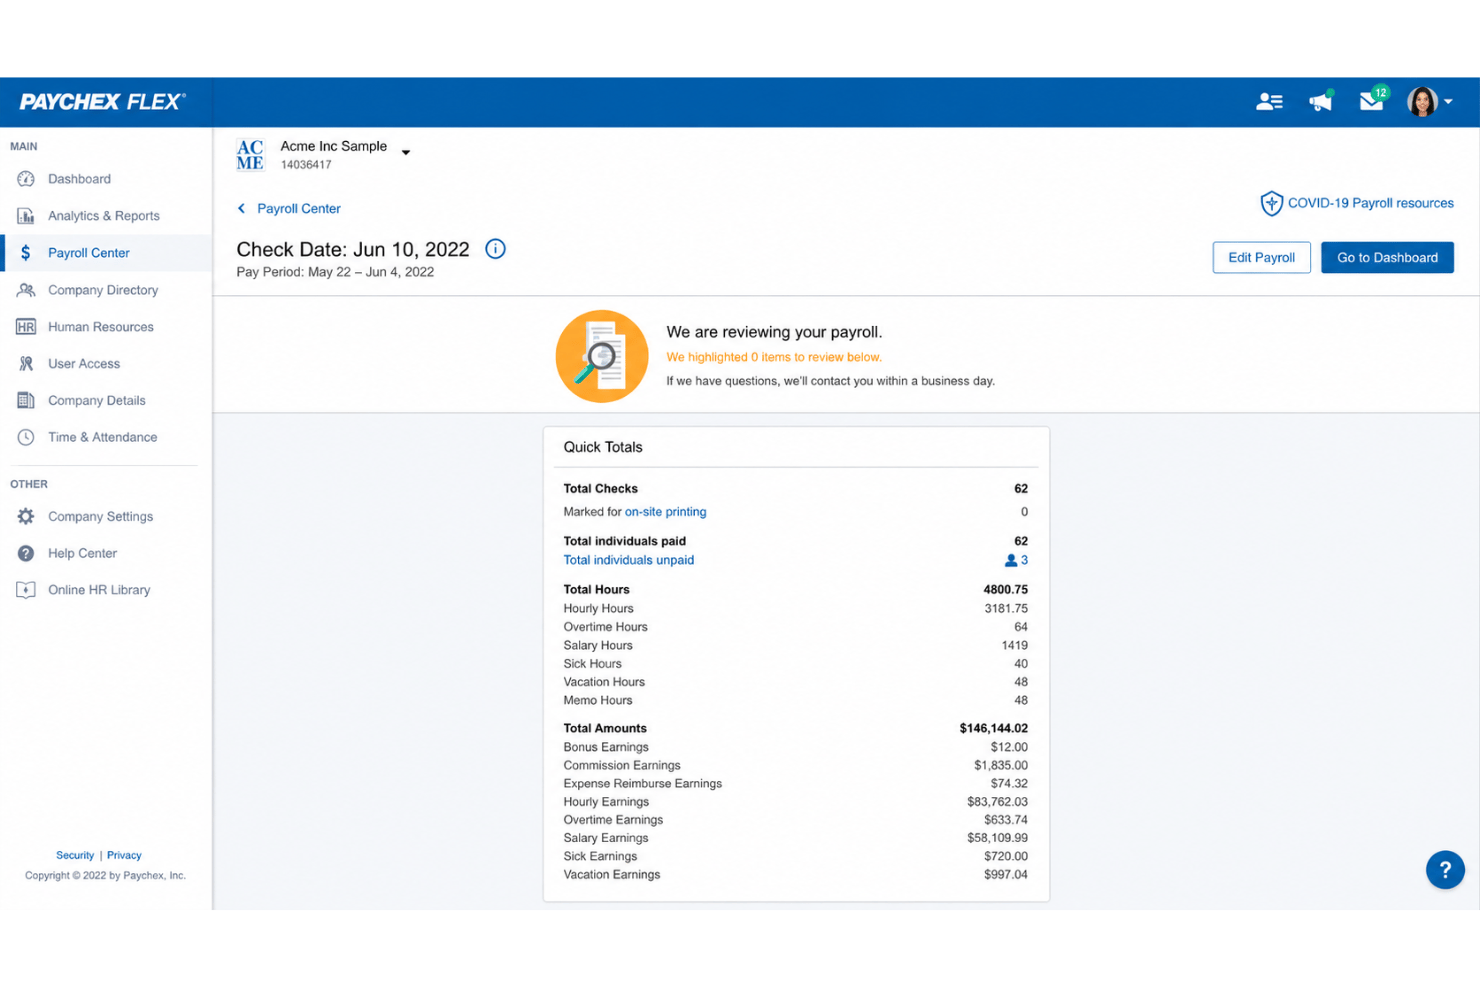Click Sick Earnings $720.00 value
Image resolution: width=1480 pixels, height=987 pixels.
click(x=1006, y=856)
